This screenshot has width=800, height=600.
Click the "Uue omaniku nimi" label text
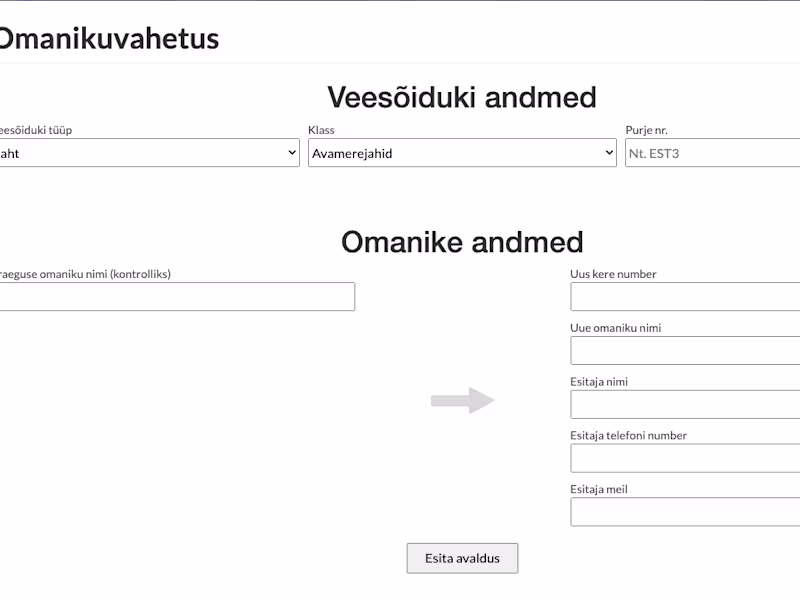[615, 328]
